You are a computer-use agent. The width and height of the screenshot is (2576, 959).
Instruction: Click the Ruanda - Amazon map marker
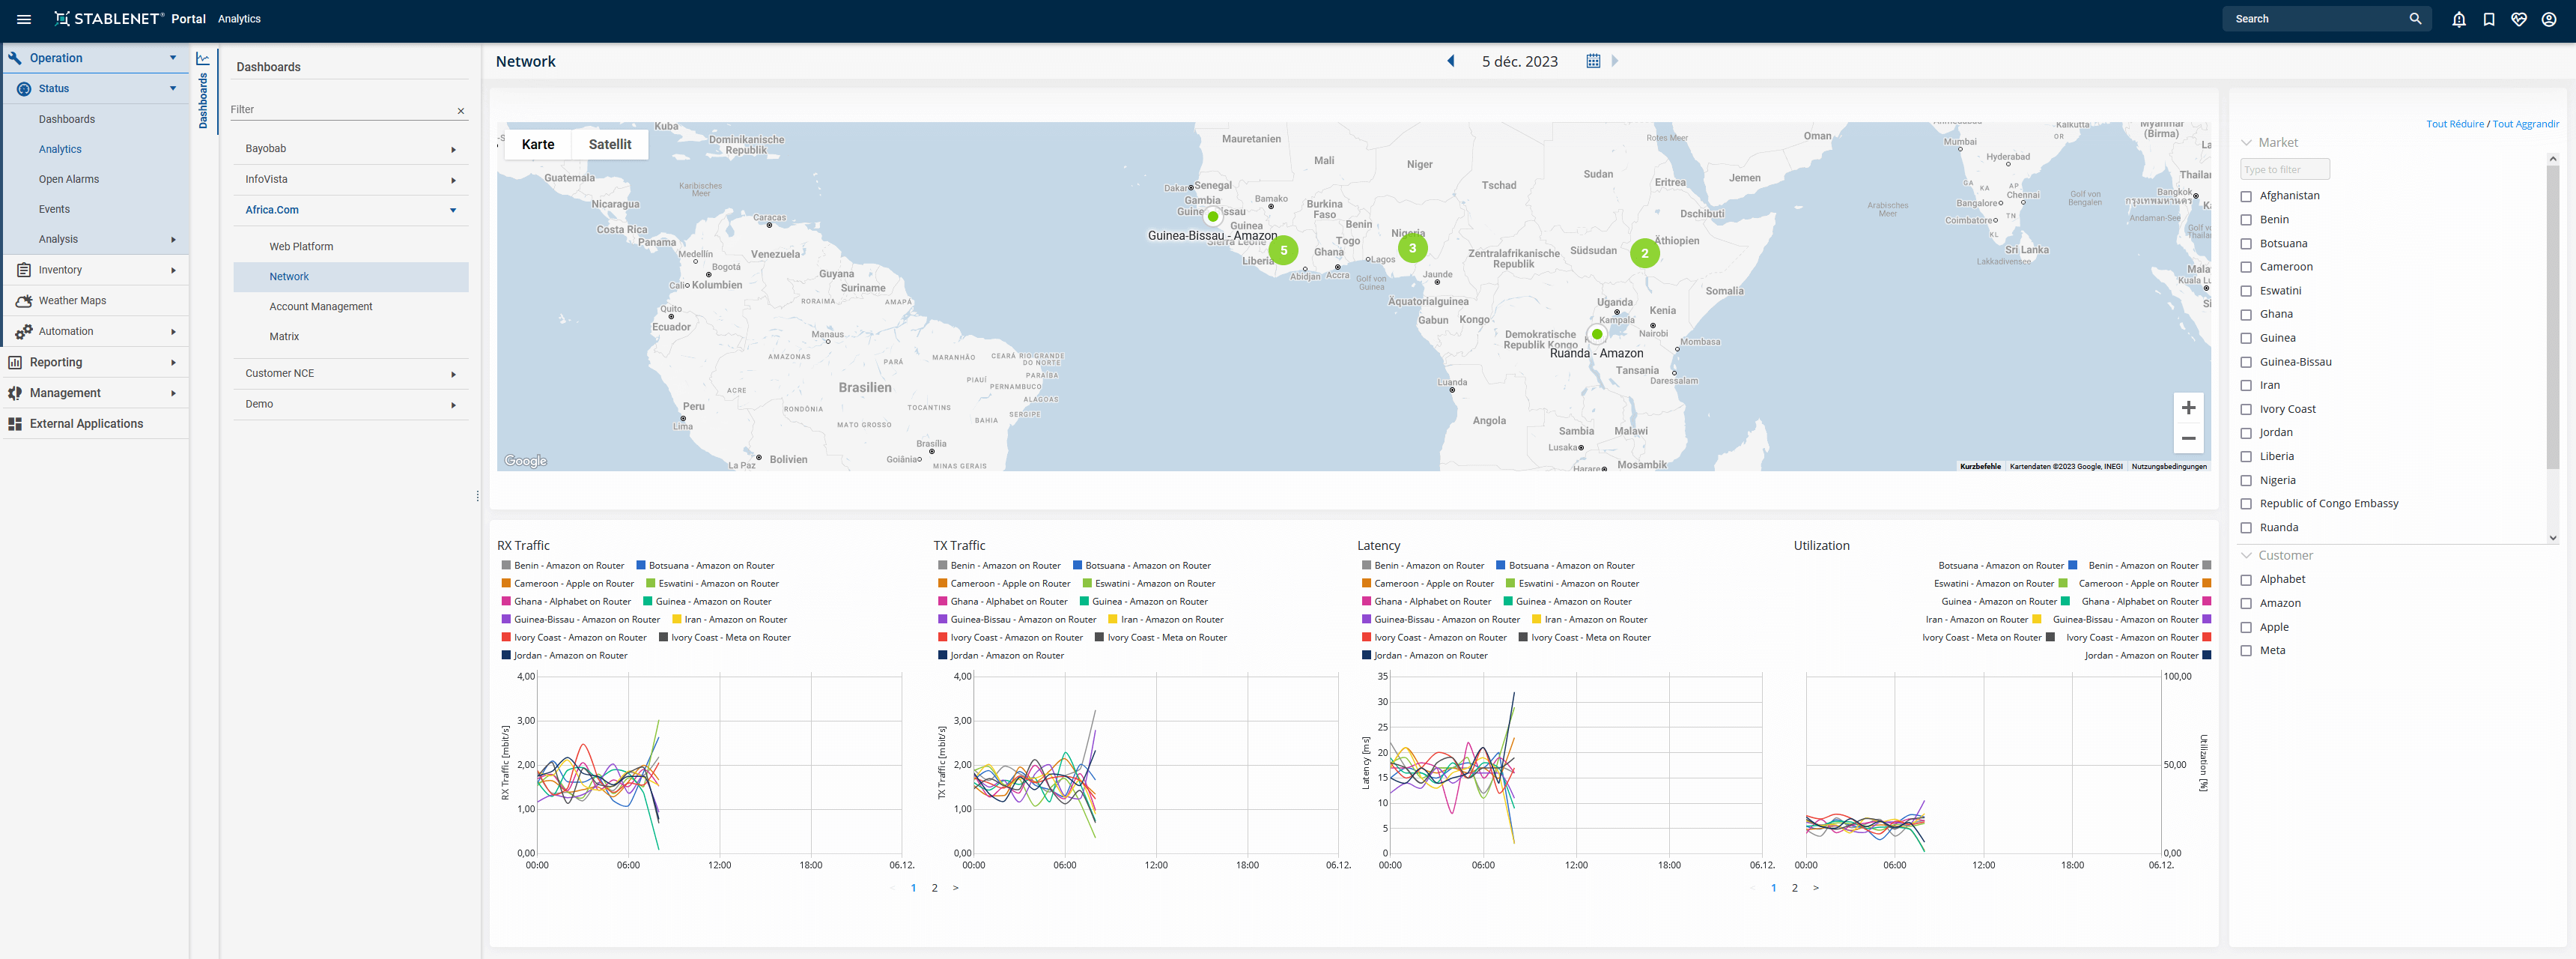(x=1597, y=335)
